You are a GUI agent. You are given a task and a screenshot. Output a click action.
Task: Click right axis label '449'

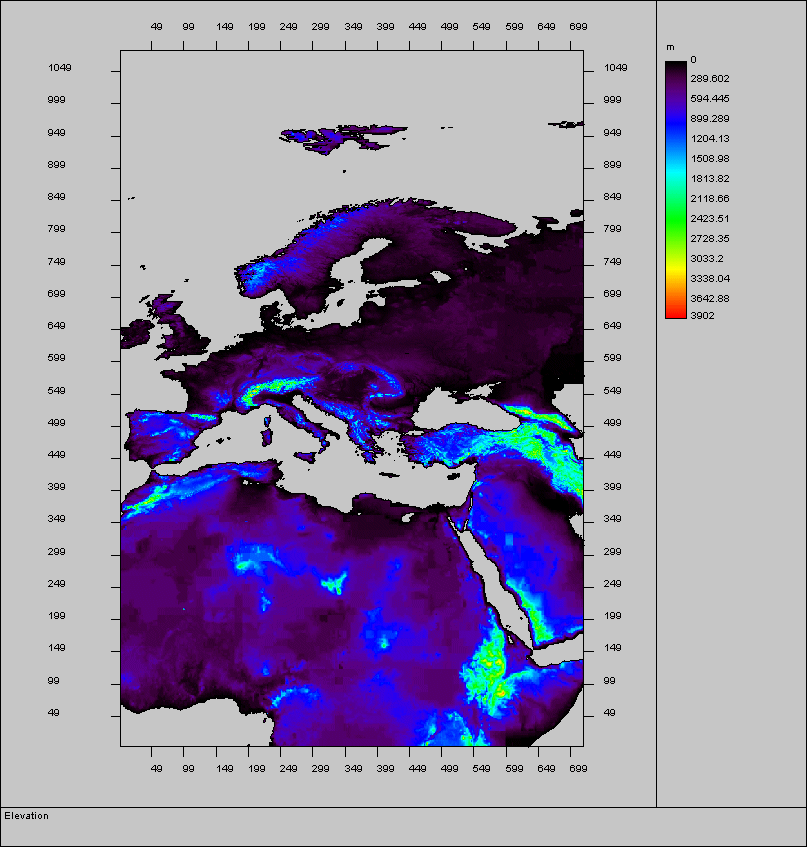[x=613, y=455]
